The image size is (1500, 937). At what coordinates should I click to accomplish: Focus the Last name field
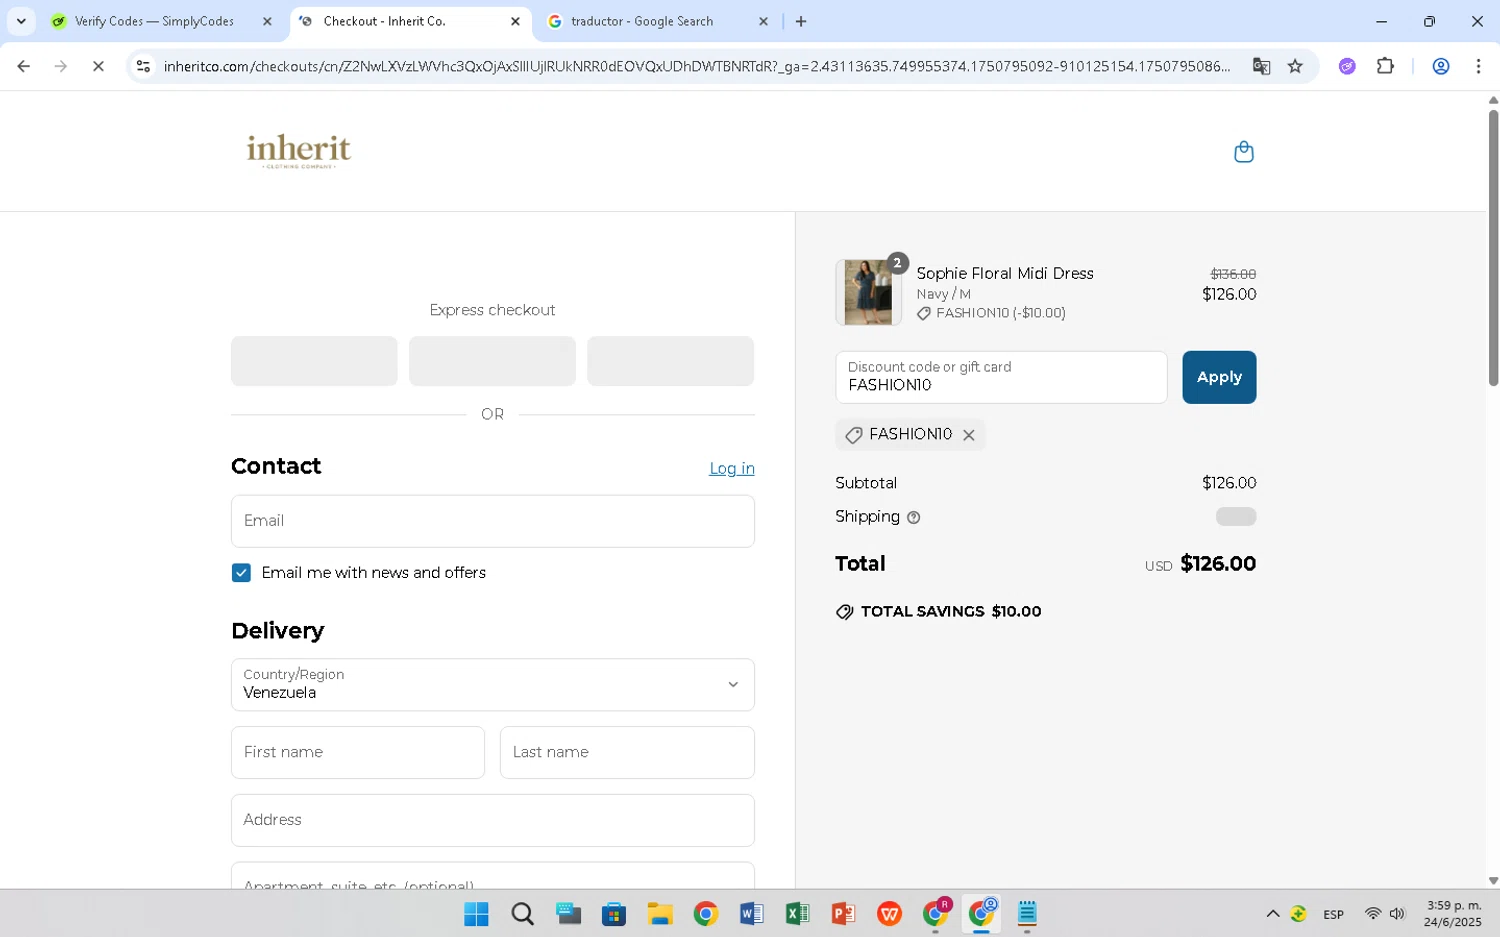[x=627, y=753]
